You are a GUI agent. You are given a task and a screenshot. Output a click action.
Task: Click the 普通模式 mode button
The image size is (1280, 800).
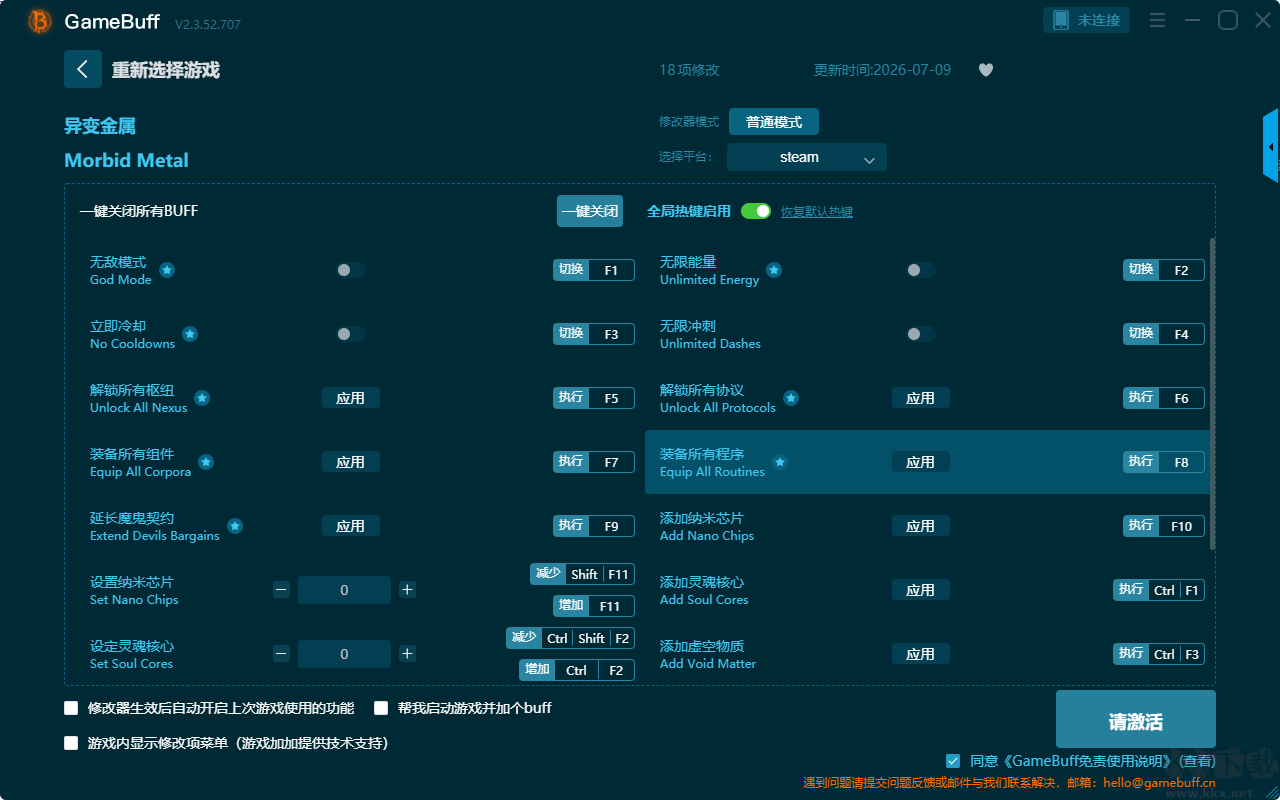click(x=774, y=122)
